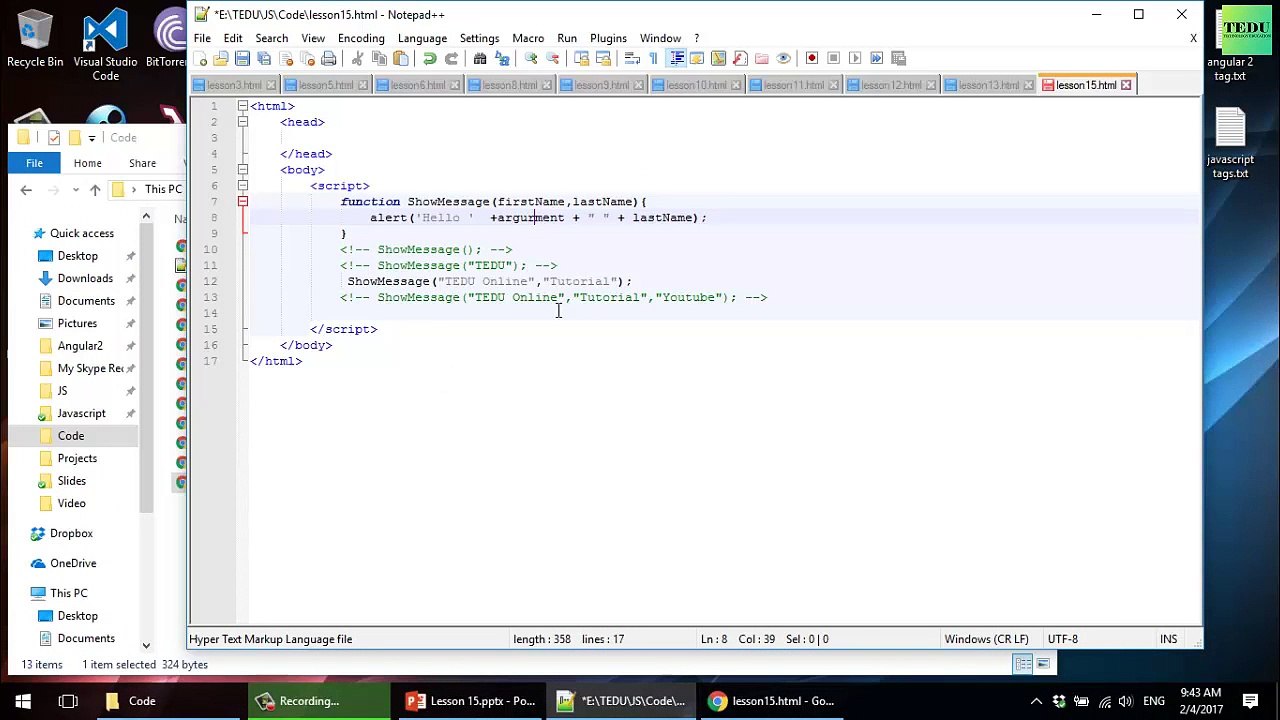Click the Replace toolbar icon
Screen dimensions: 1280x720
coord(501,59)
